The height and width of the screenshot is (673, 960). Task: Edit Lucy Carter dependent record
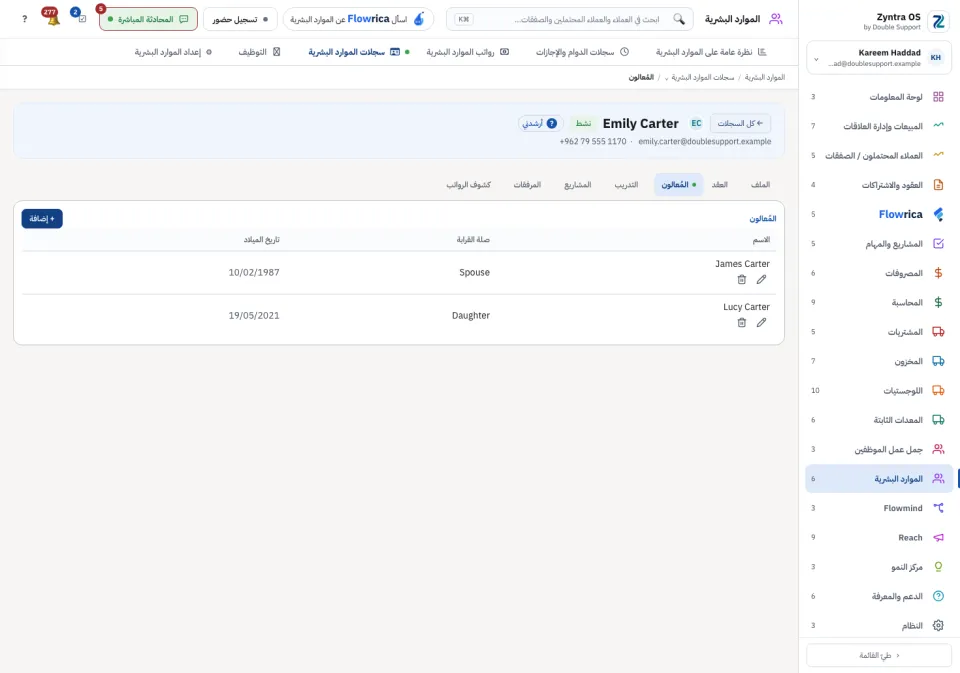point(761,323)
